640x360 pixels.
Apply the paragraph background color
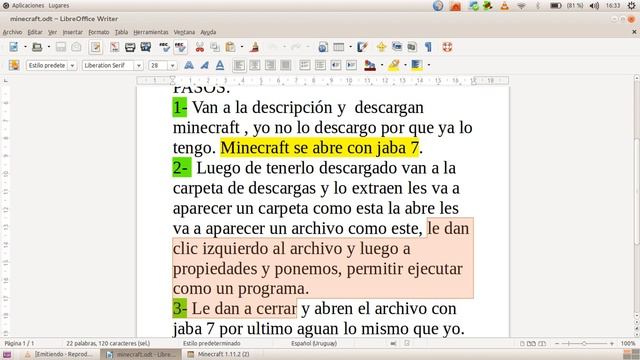(417, 65)
